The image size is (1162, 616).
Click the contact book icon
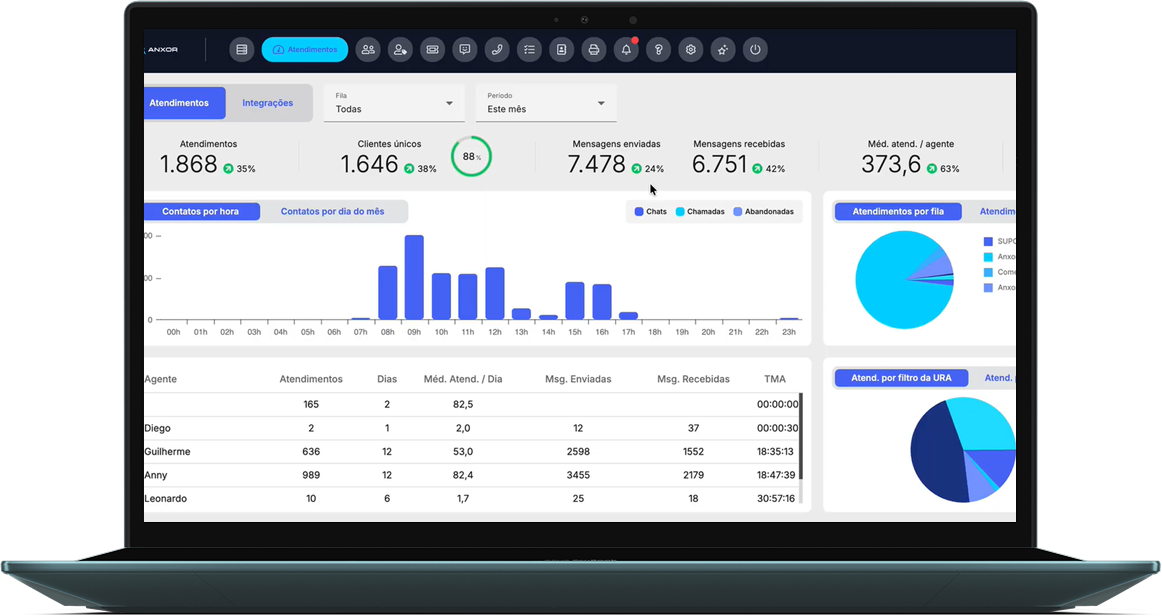coord(562,50)
